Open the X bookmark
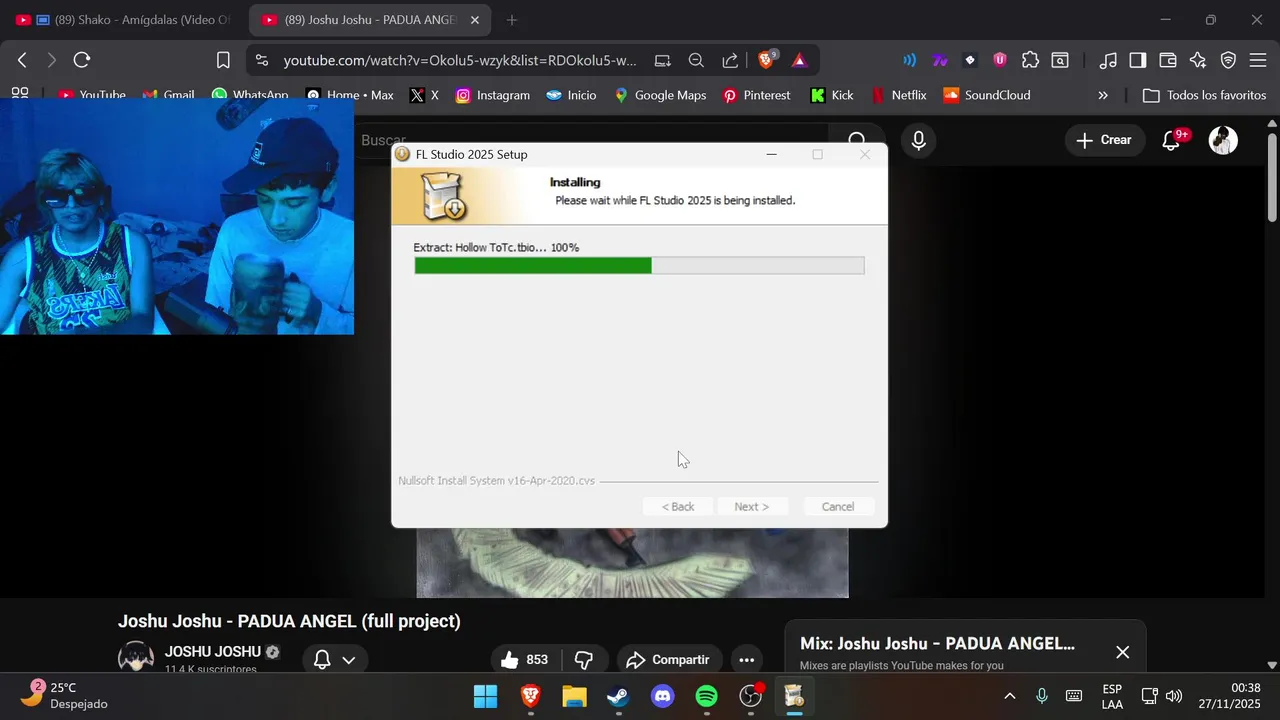 425,95
